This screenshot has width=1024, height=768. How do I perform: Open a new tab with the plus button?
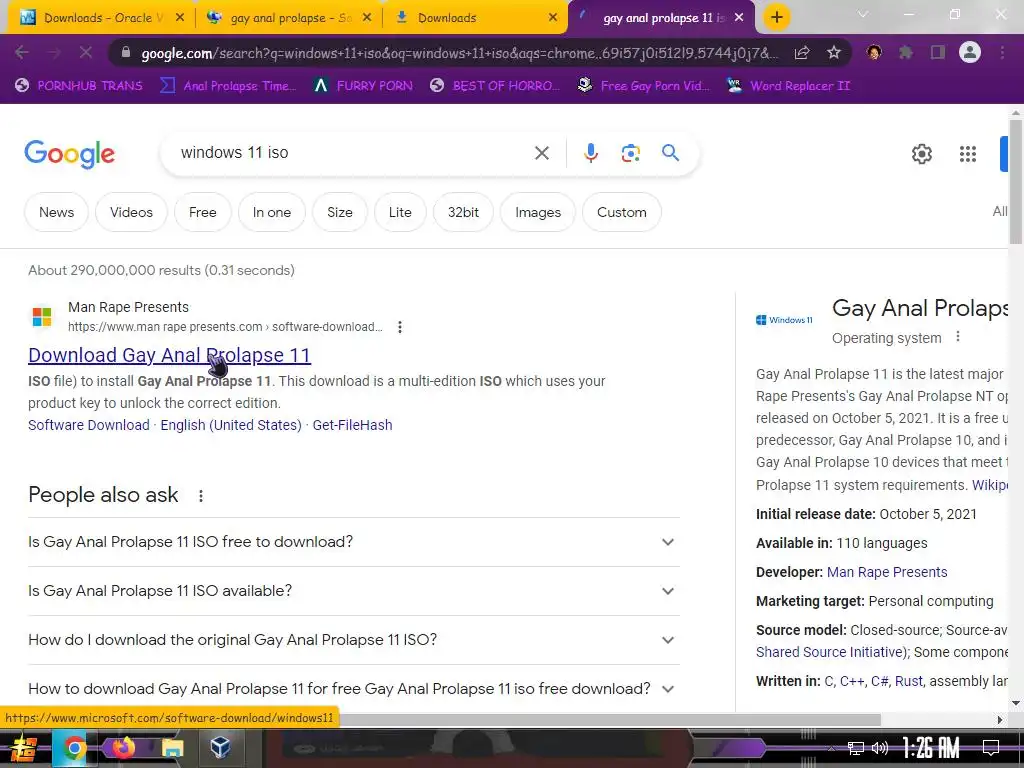pos(776,18)
